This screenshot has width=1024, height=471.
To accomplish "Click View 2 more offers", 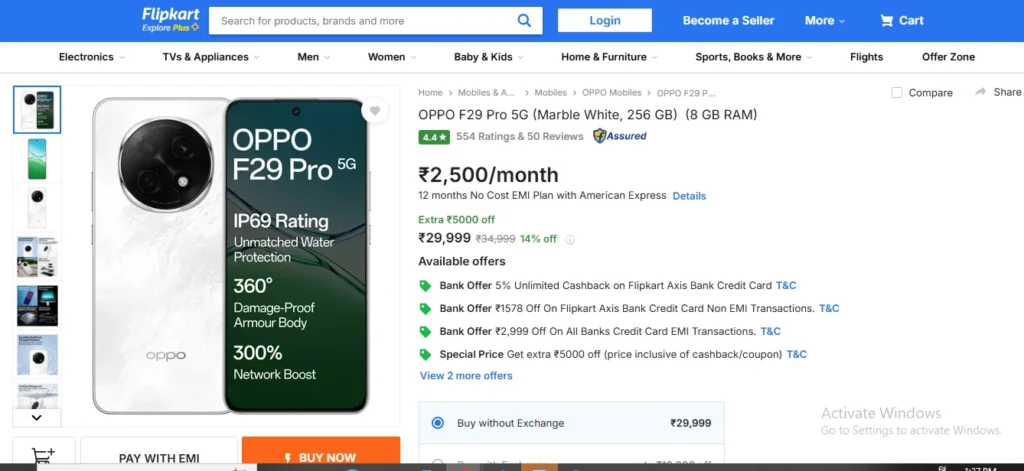I will pyautogui.click(x=466, y=376).
